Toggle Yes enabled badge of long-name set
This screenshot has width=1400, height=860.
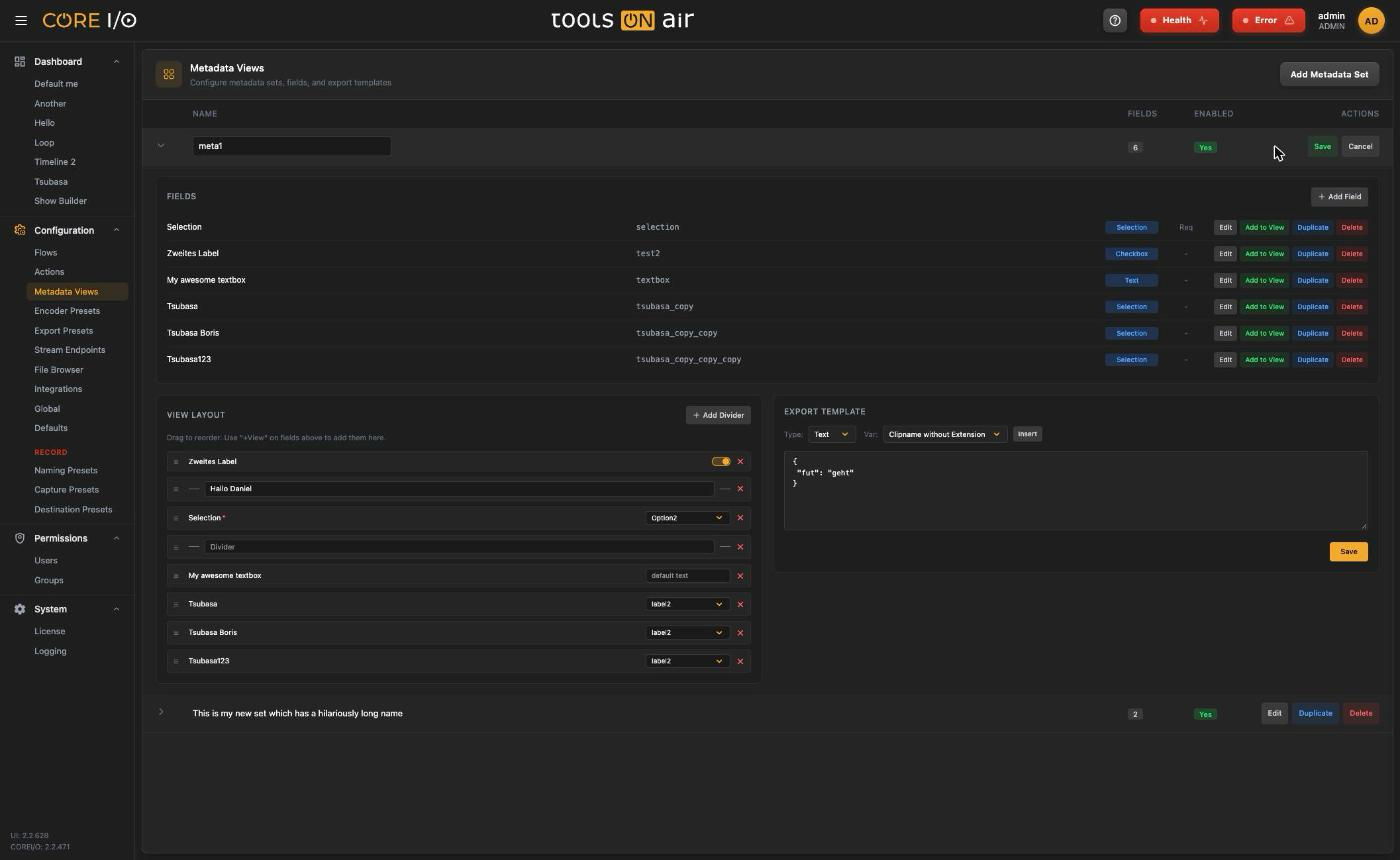(1205, 714)
